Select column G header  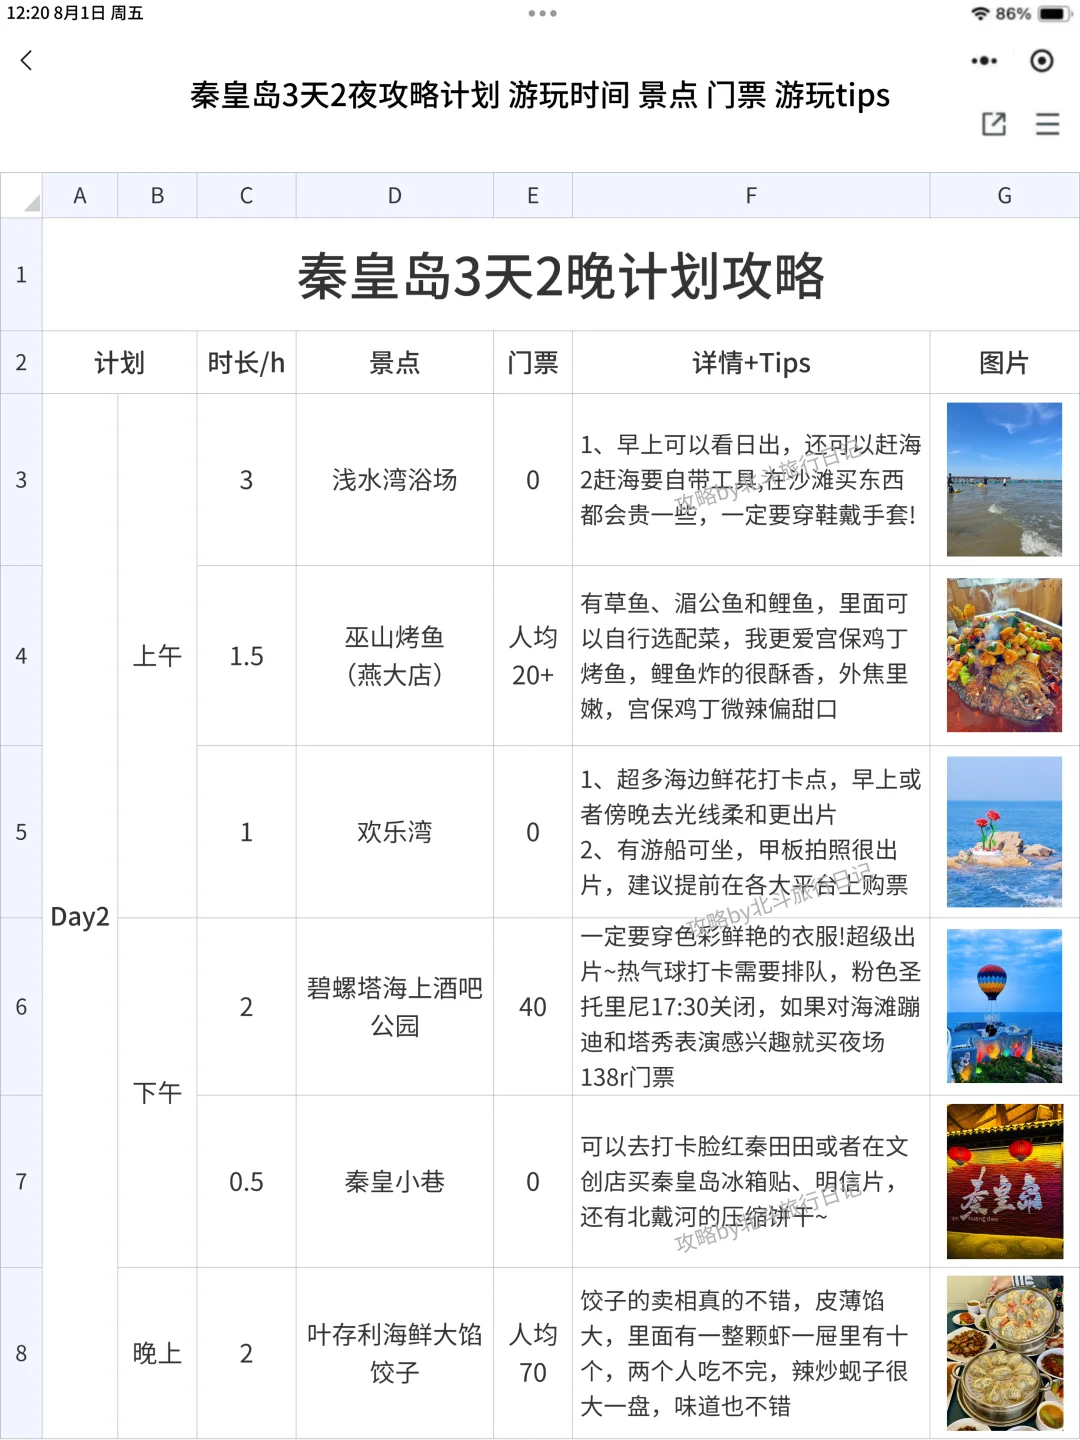(x=1005, y=196)
